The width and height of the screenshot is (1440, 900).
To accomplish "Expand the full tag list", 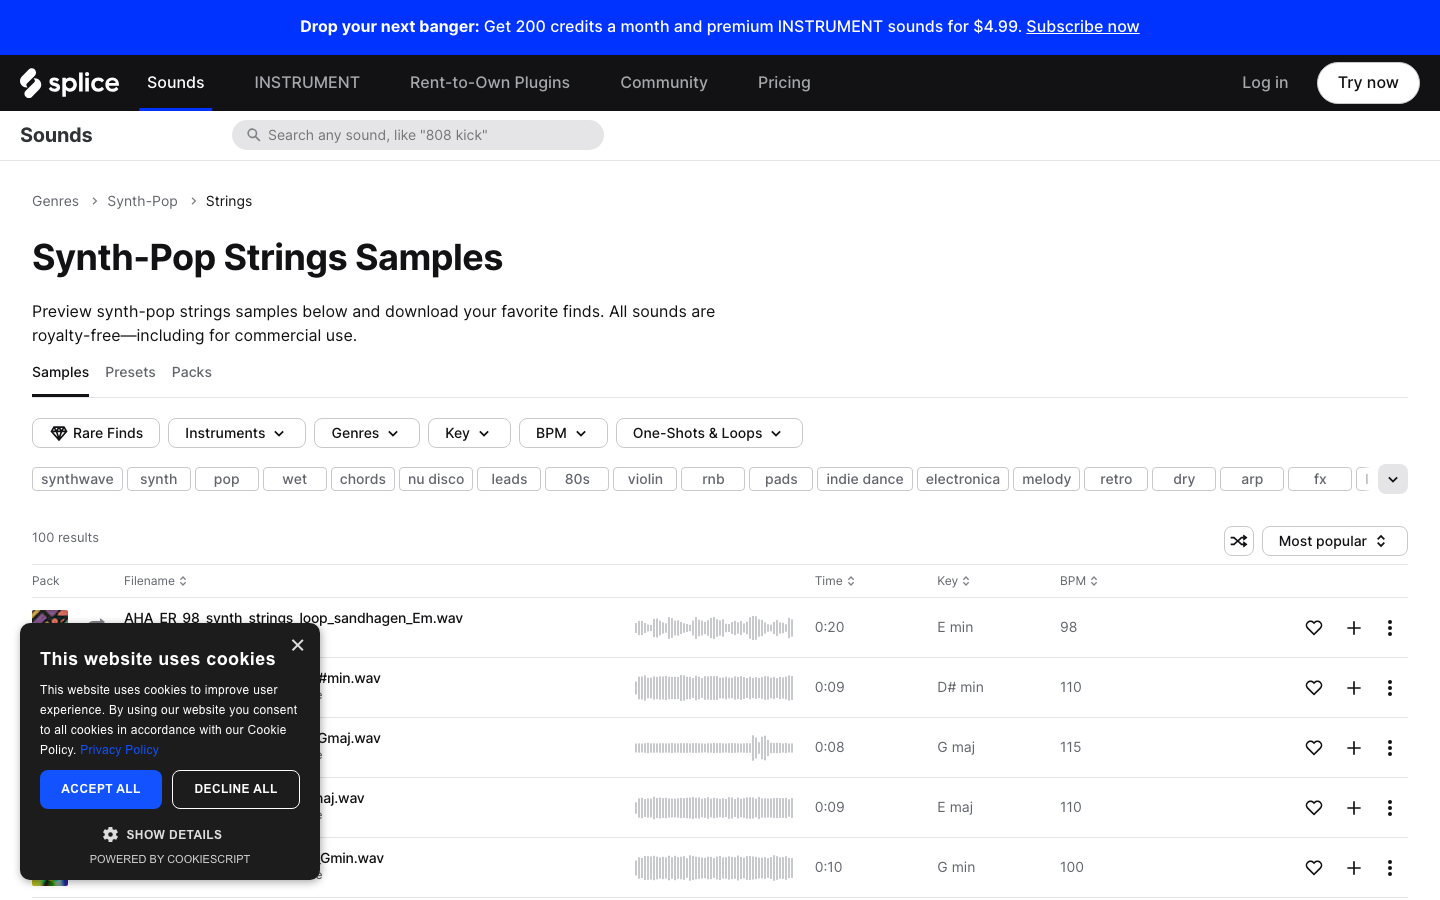I will (x=1393, y=479).
